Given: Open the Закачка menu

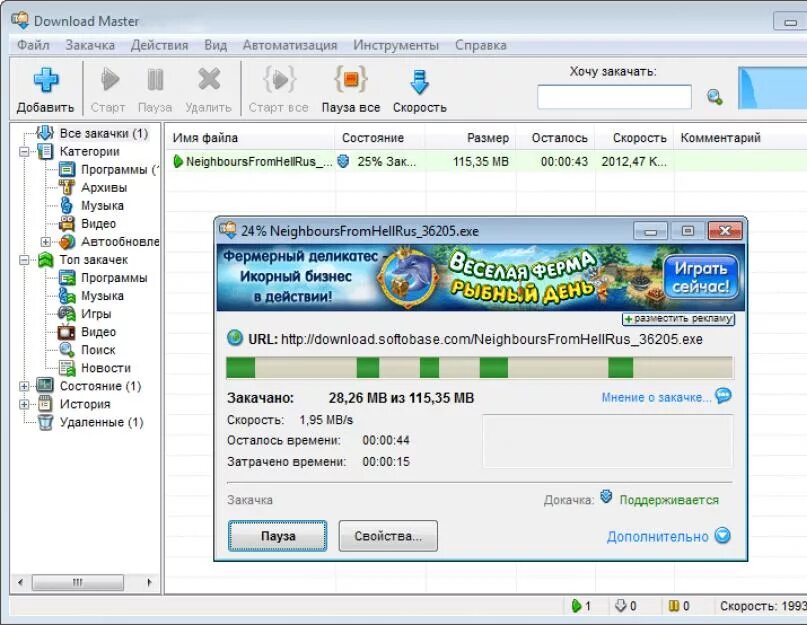Looking at the screenshot, I should click(x=90, y=45).
